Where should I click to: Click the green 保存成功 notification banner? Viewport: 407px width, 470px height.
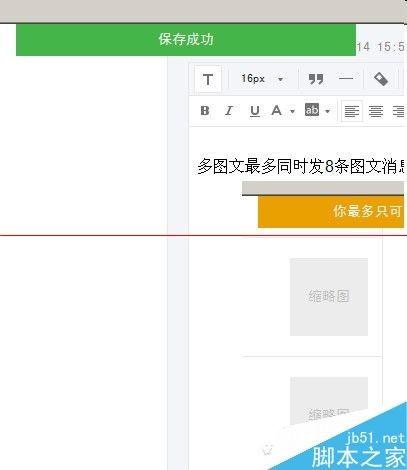[x=186, y=40]
